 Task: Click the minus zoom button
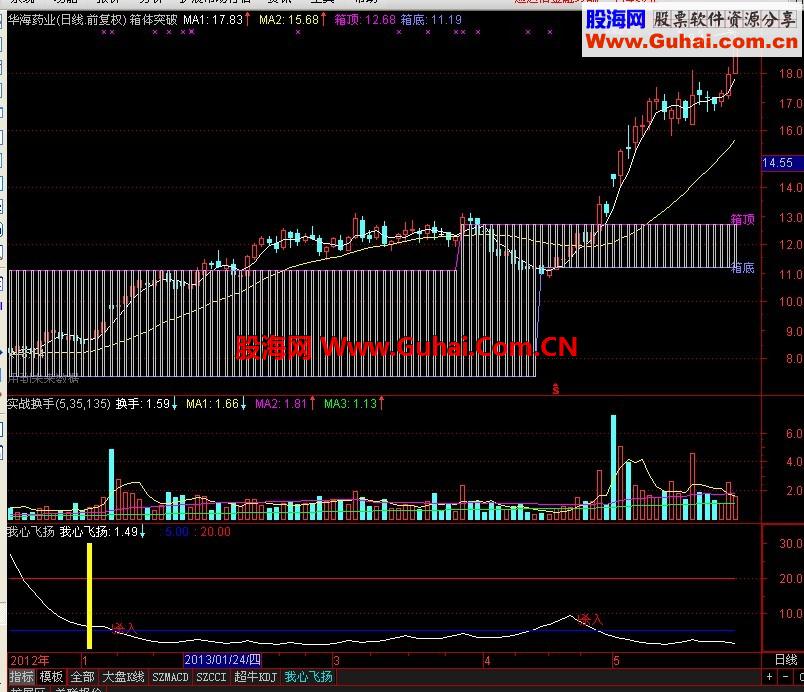click(786, 677)
